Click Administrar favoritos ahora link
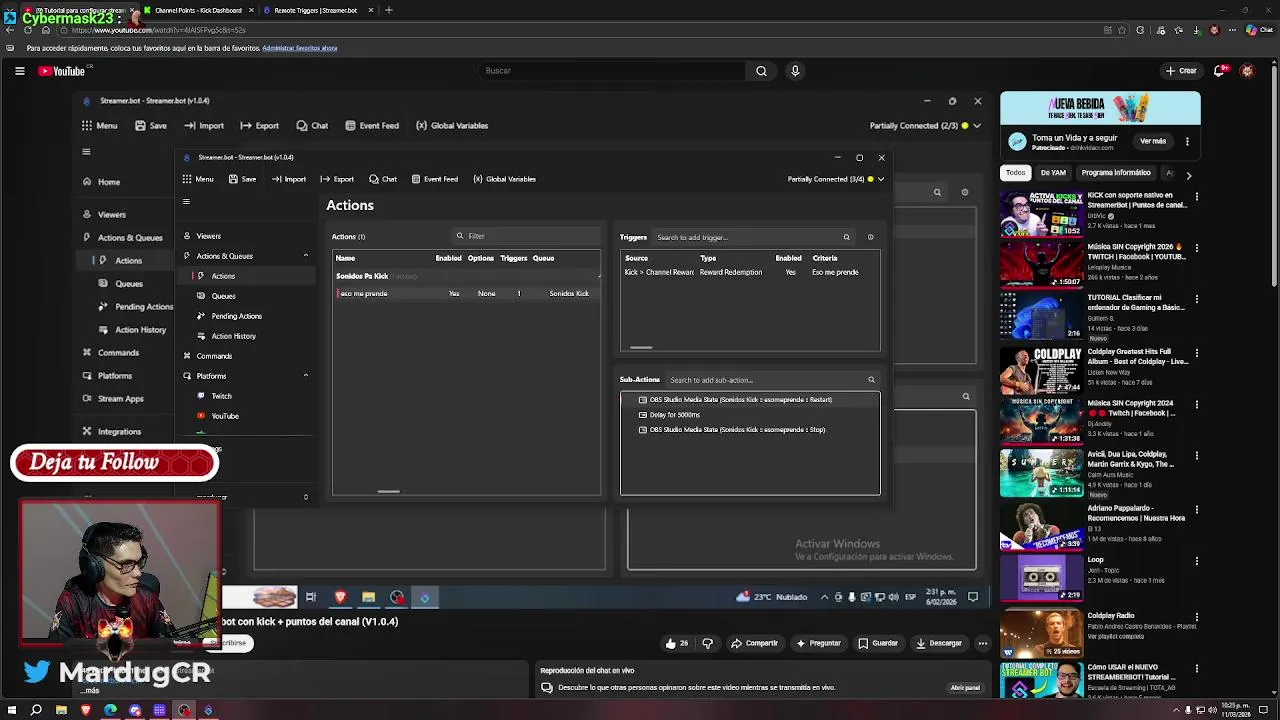1280x720 pixels. tap(299, 48)
